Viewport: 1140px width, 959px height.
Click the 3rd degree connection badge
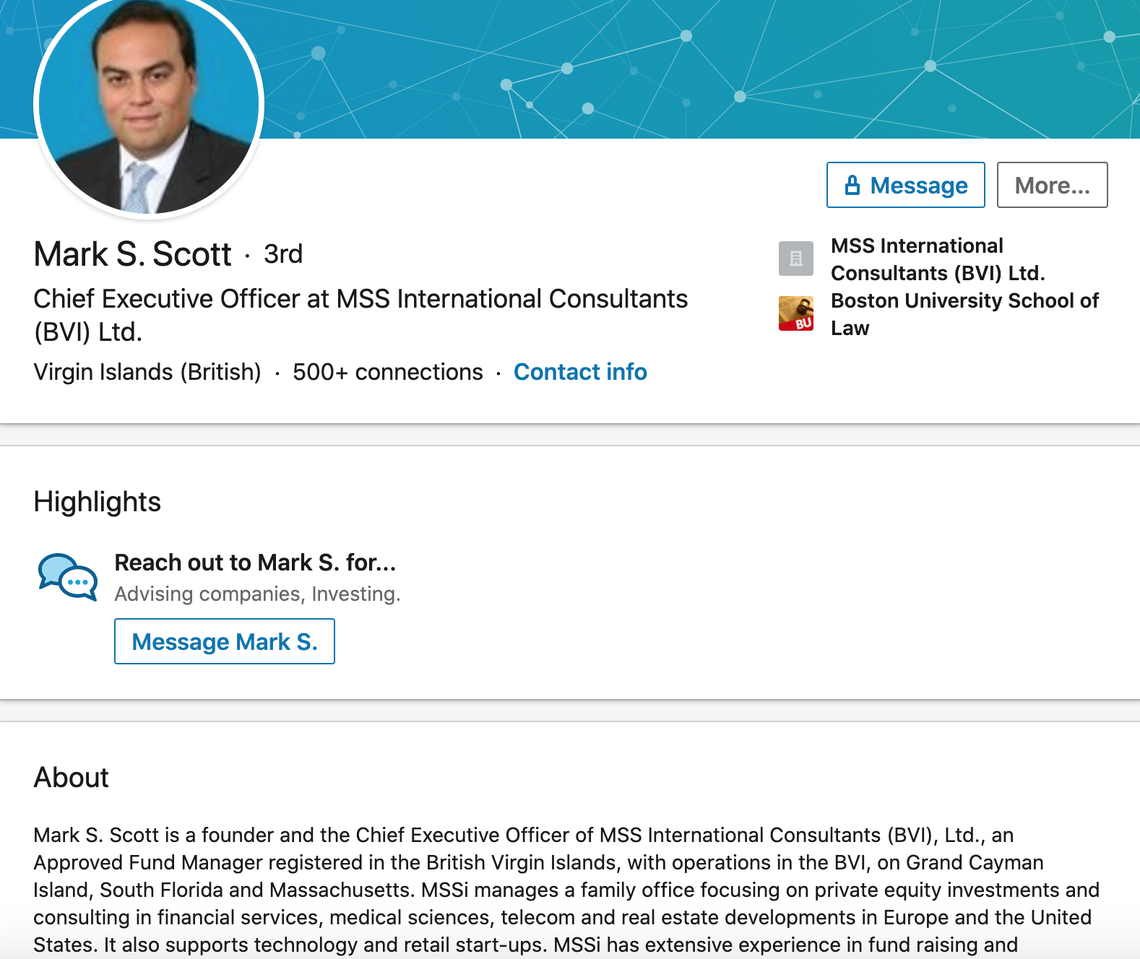click(x=282, y=254)
